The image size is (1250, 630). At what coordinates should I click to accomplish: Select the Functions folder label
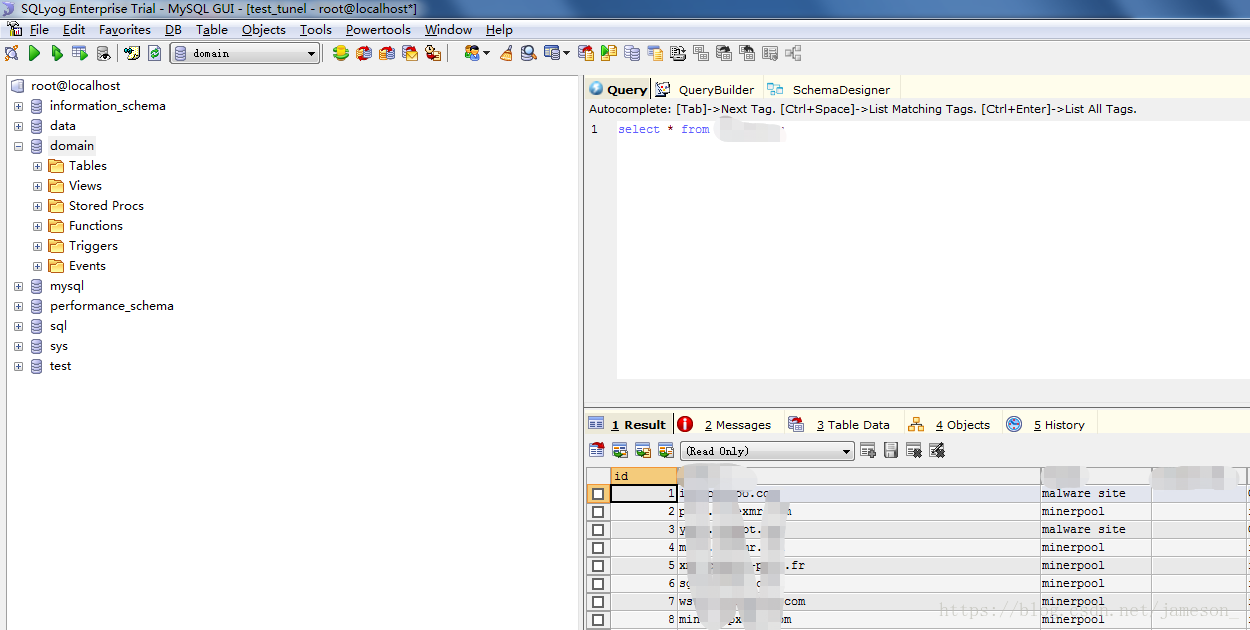(96, 226)
